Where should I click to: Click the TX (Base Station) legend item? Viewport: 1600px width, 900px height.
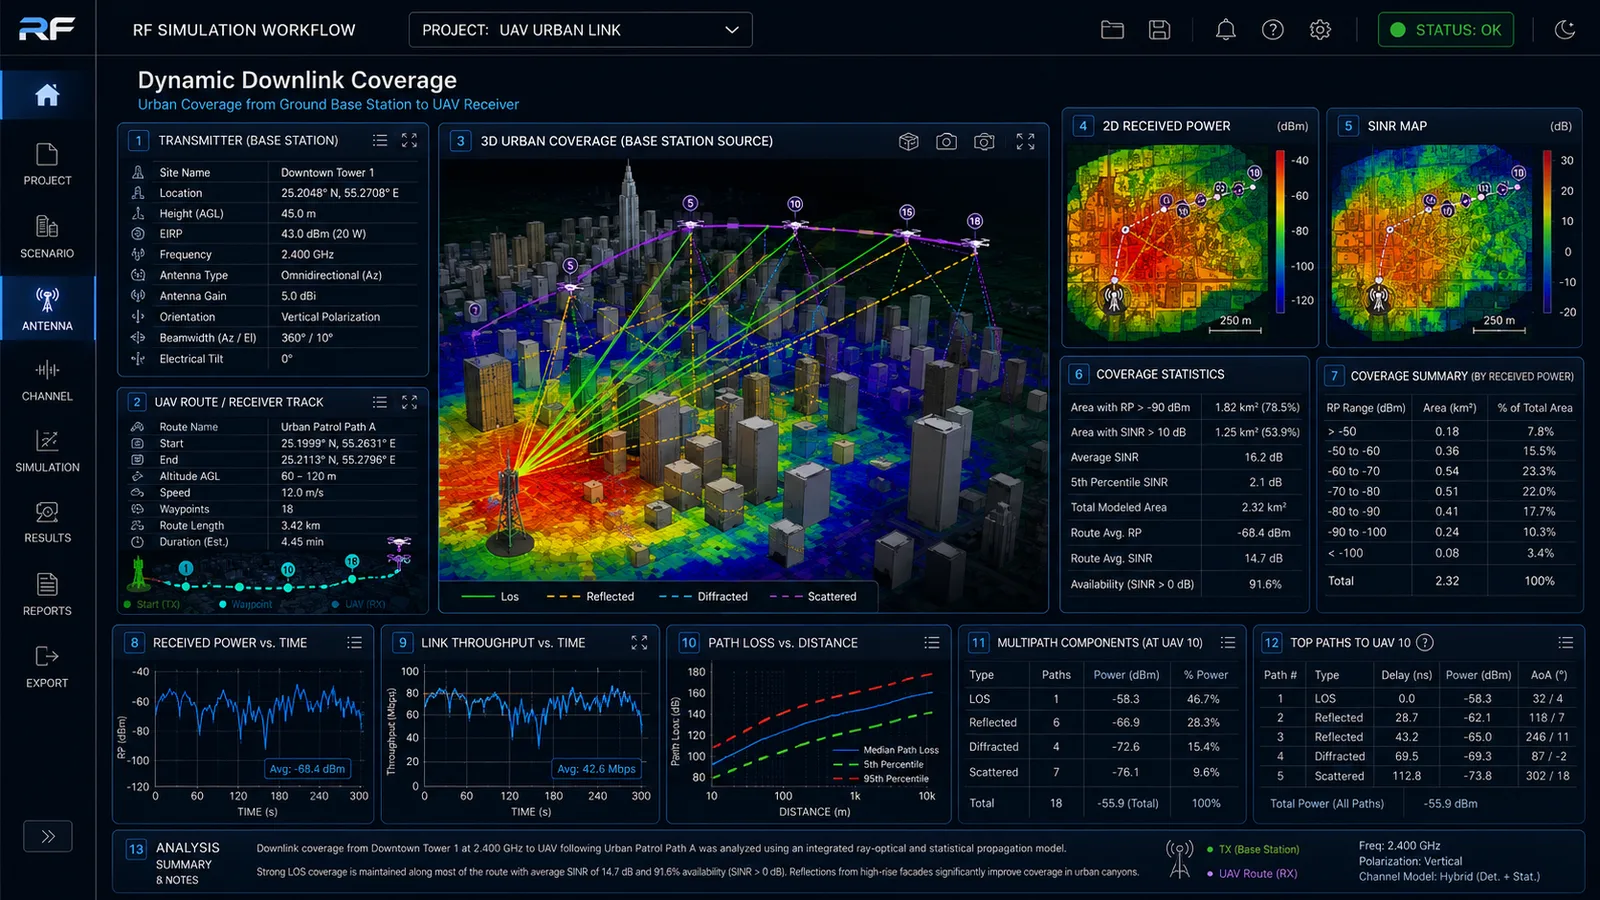[x=1253, y=850]
